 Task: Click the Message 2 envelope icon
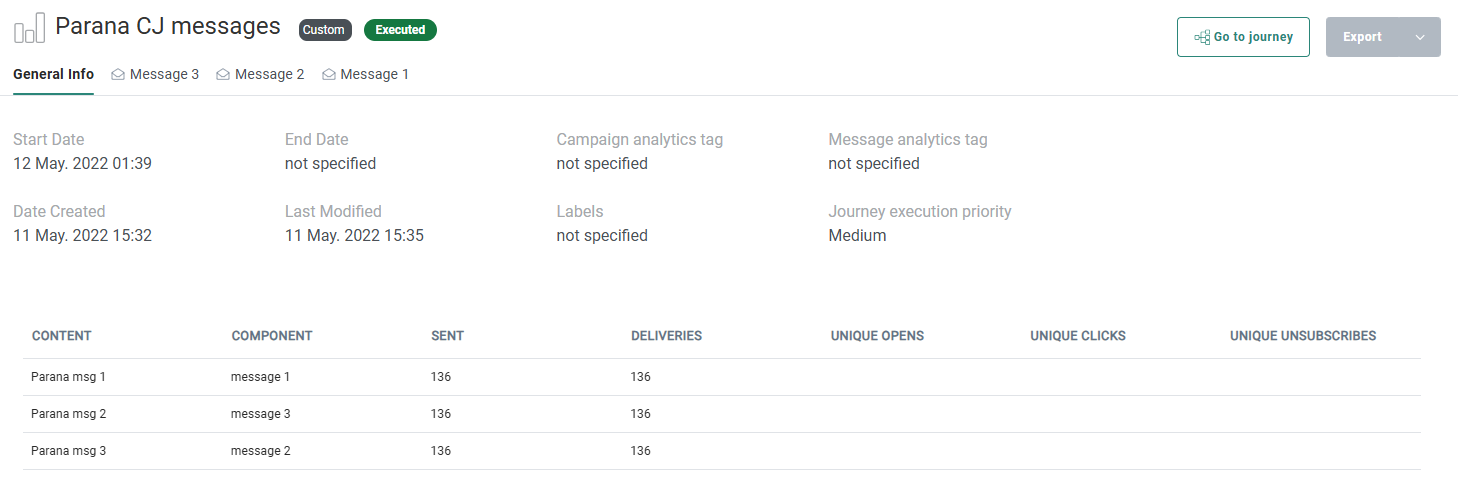223,75
